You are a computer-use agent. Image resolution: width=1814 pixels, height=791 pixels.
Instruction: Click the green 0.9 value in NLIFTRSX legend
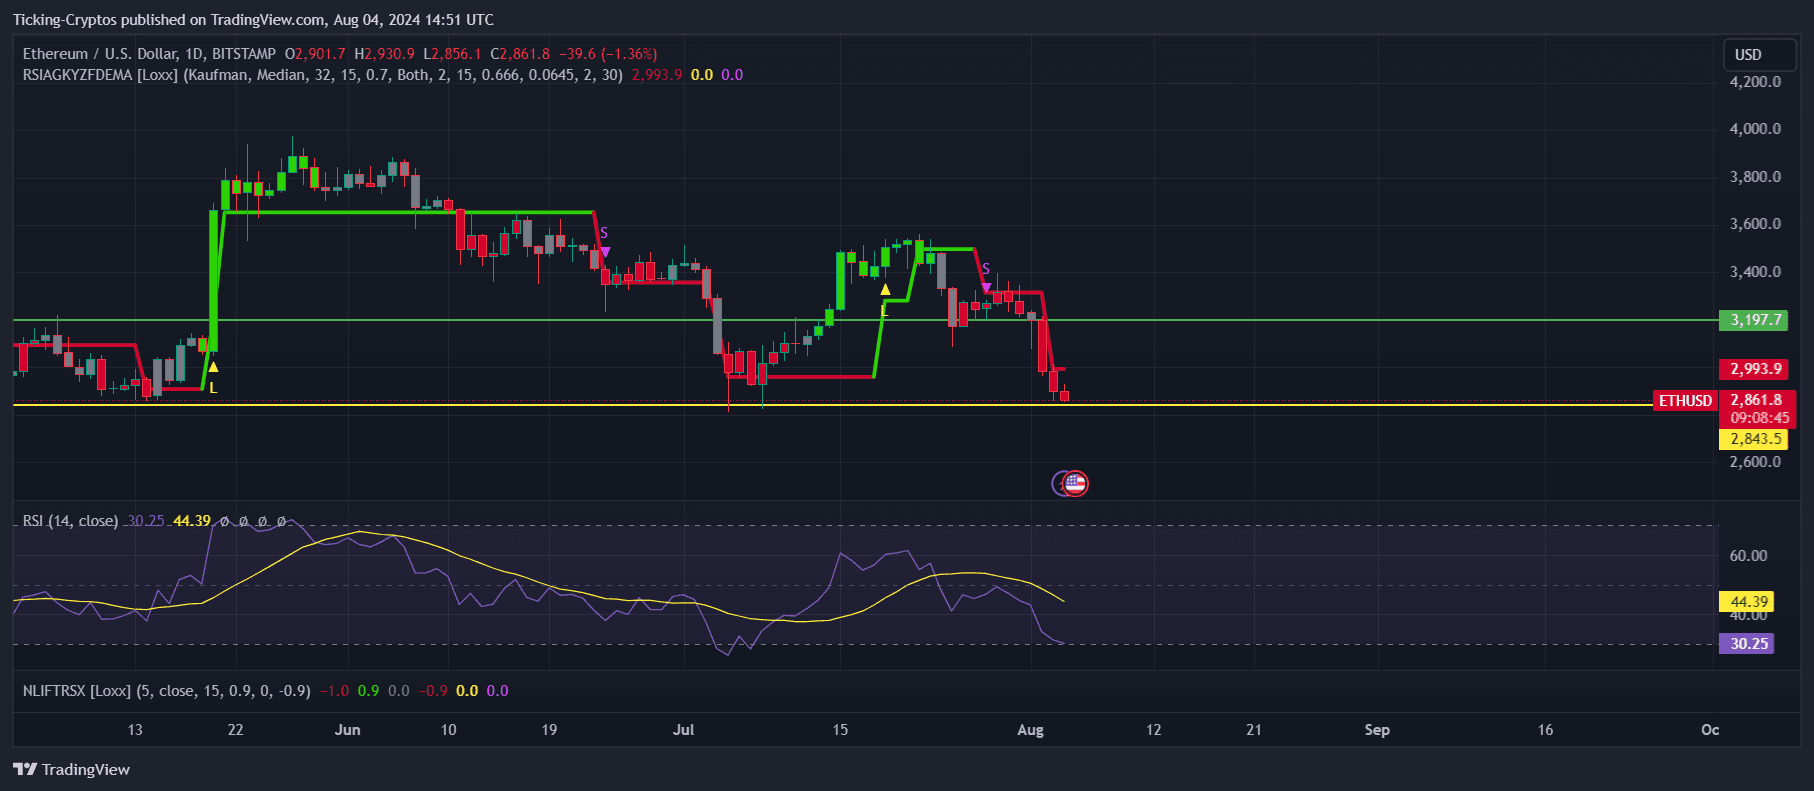tap(369, 691)
